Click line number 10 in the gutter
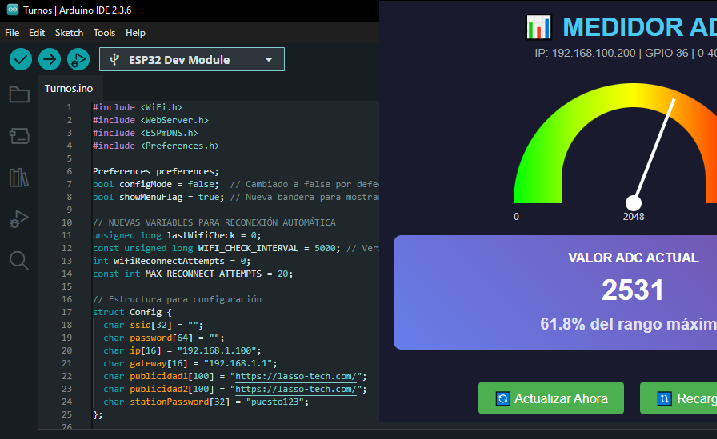The image size is (717, 439). click(67, 223)
